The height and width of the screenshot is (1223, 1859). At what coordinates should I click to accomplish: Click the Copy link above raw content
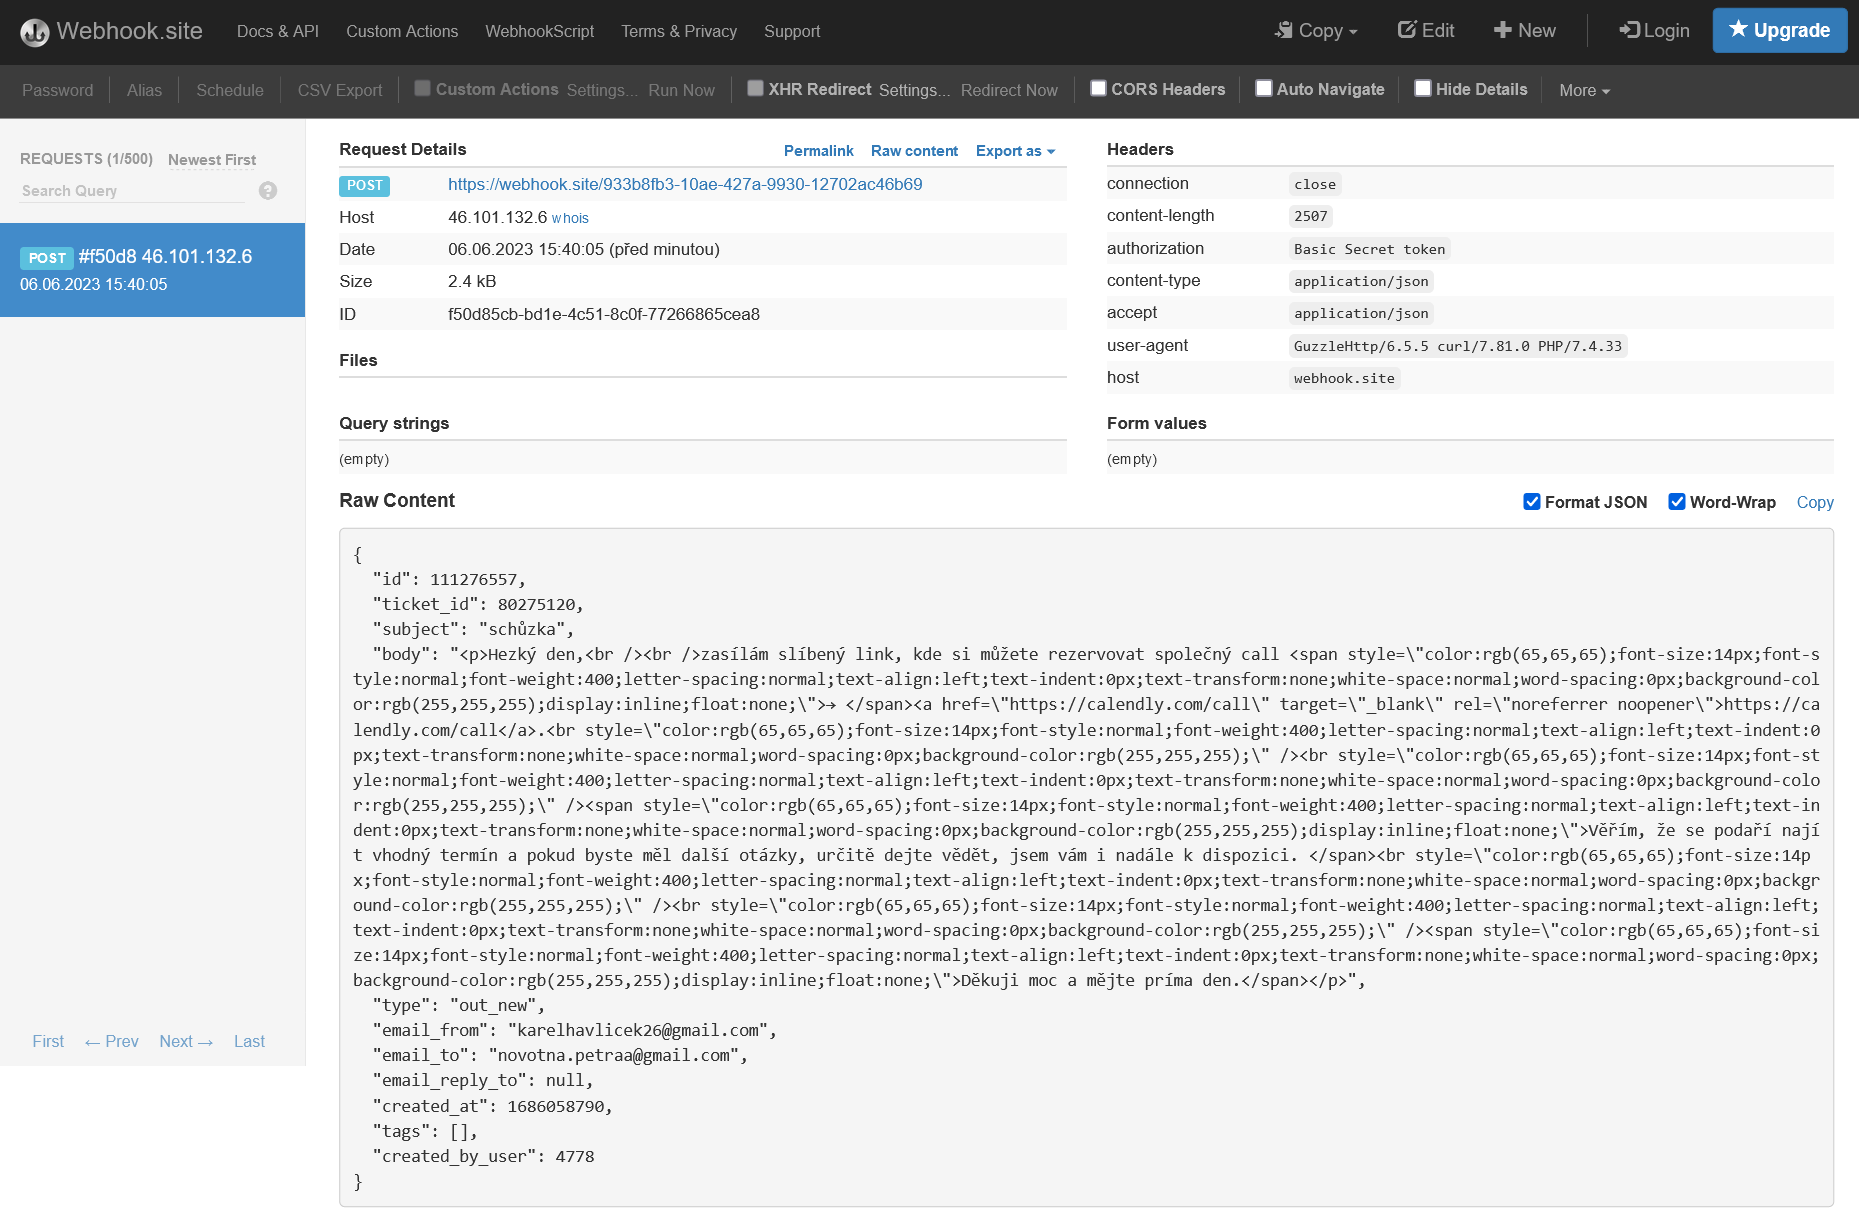[x=1814, y=502]
